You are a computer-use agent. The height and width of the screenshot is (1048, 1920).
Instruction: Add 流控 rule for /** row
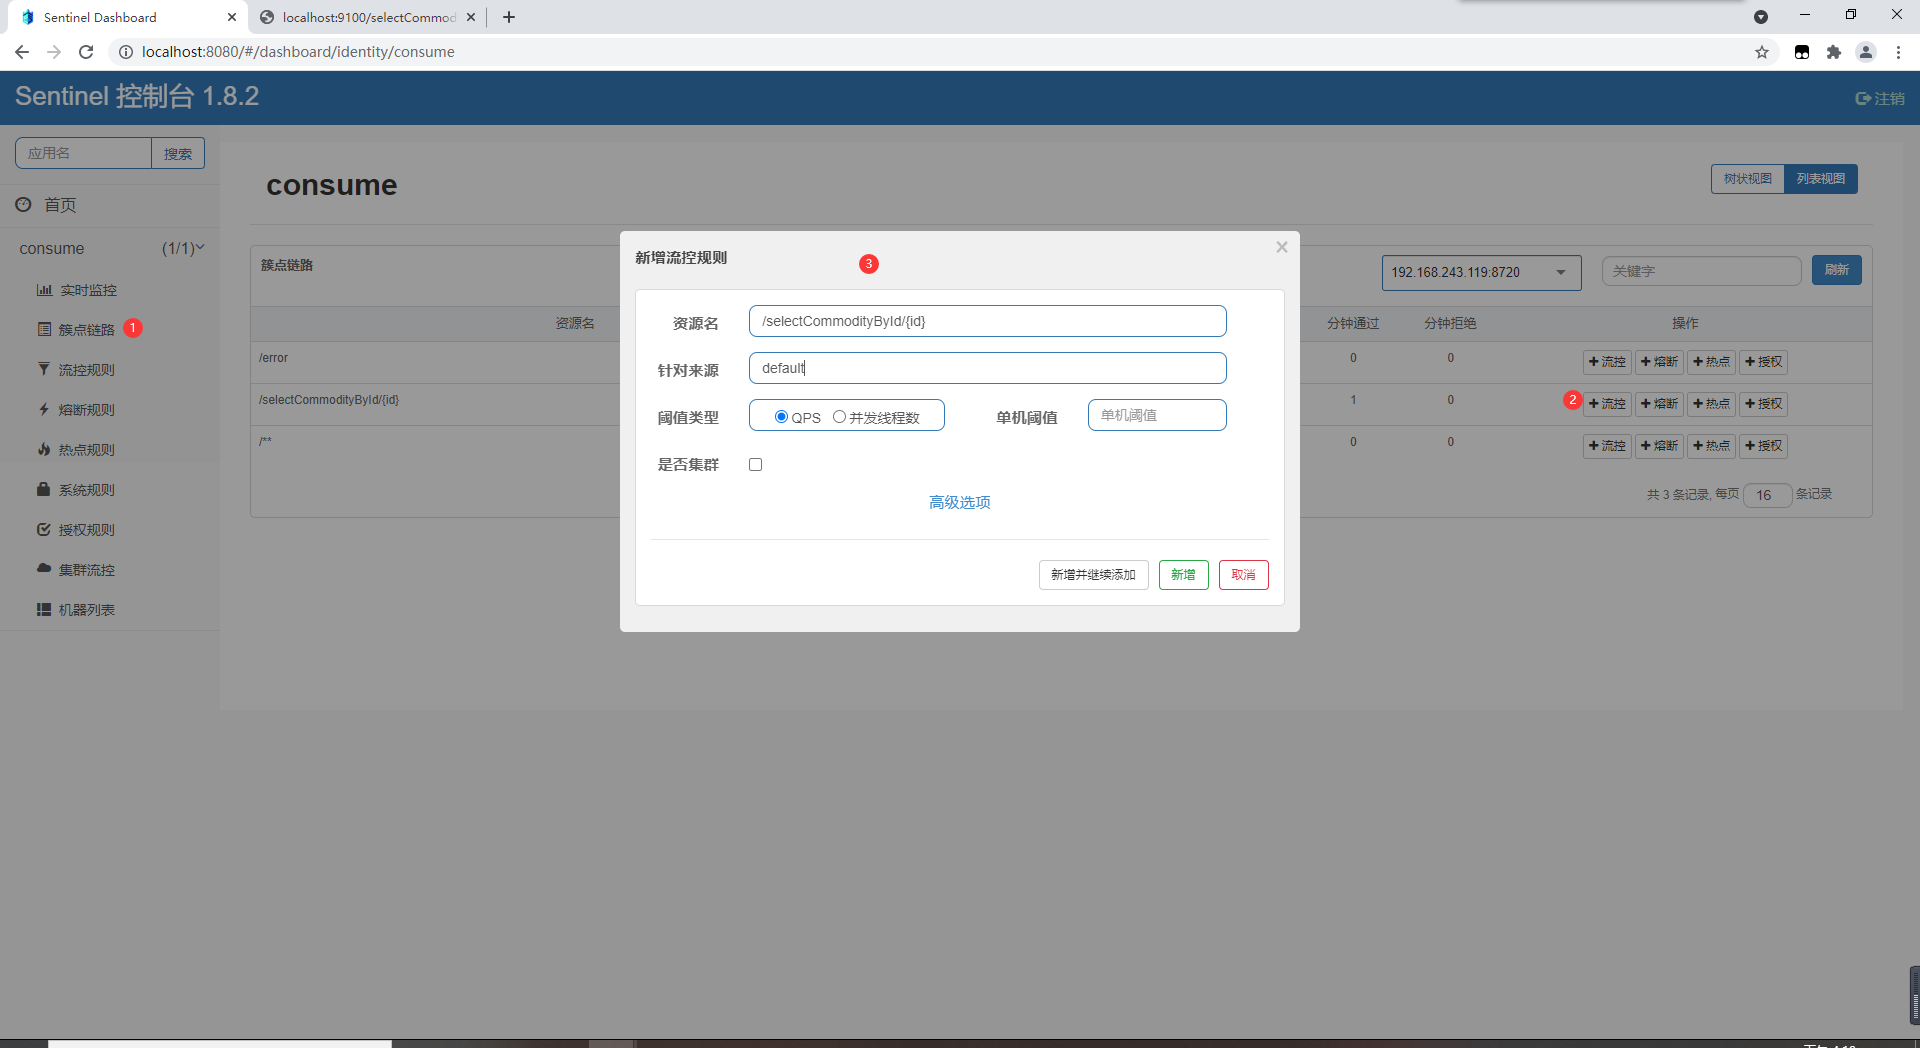1607,446
